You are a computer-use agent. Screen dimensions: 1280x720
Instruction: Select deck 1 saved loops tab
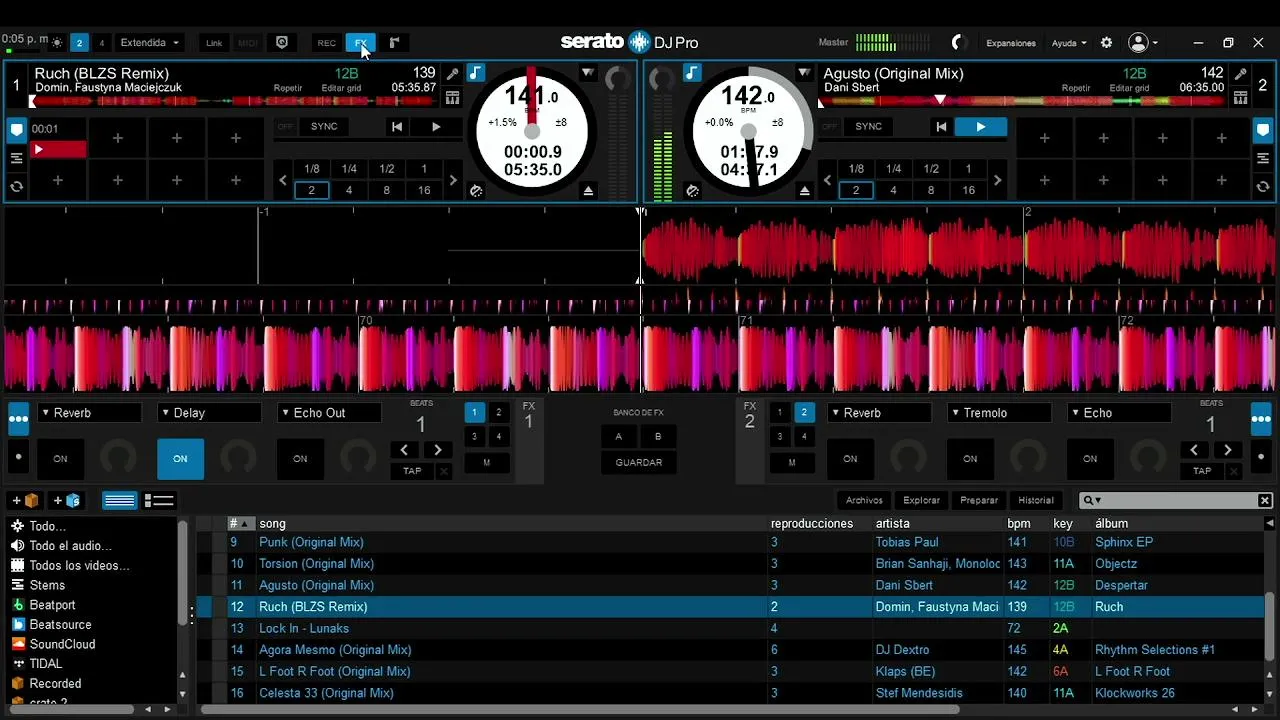[16, 158]
